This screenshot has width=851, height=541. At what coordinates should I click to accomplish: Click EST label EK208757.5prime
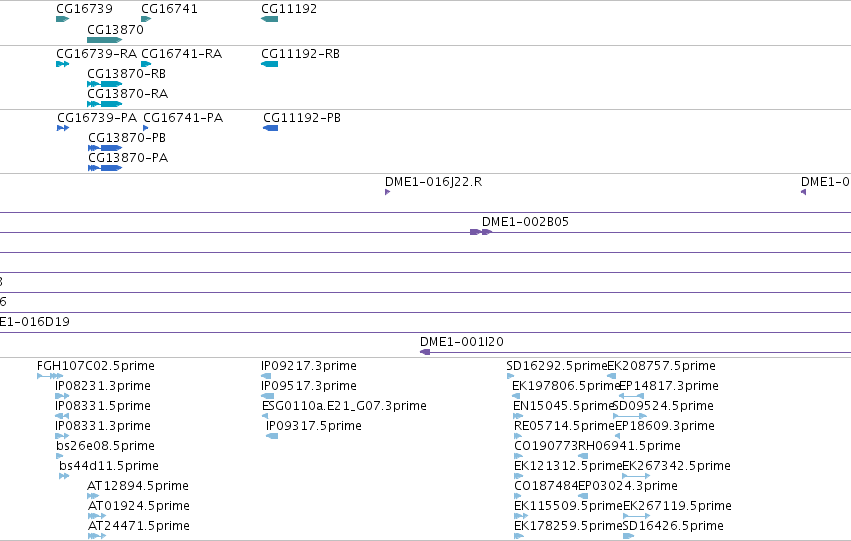[x=662, y=366]
